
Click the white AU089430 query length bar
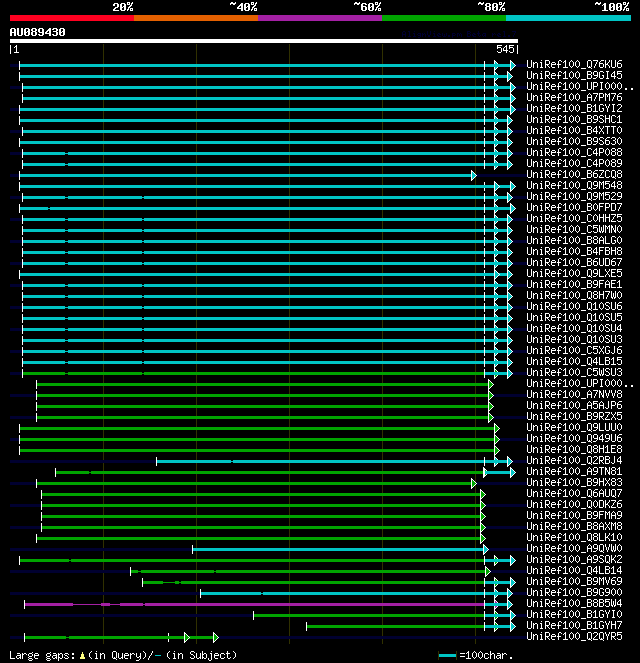[x=264, y=41]
